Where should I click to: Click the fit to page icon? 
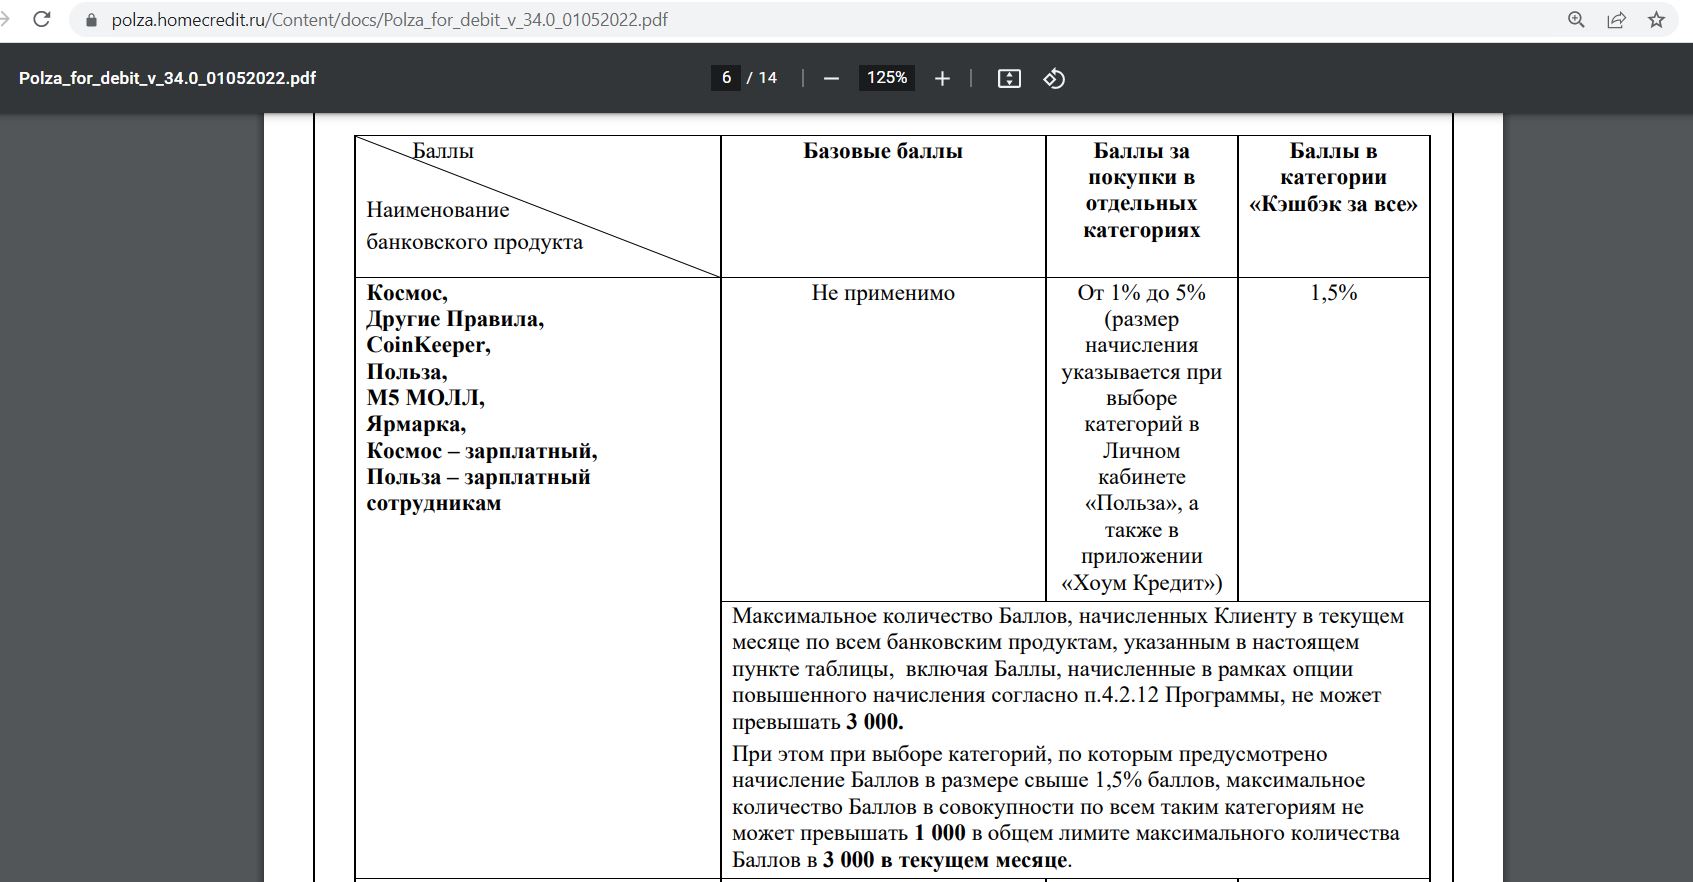[x=1009, y=78]
